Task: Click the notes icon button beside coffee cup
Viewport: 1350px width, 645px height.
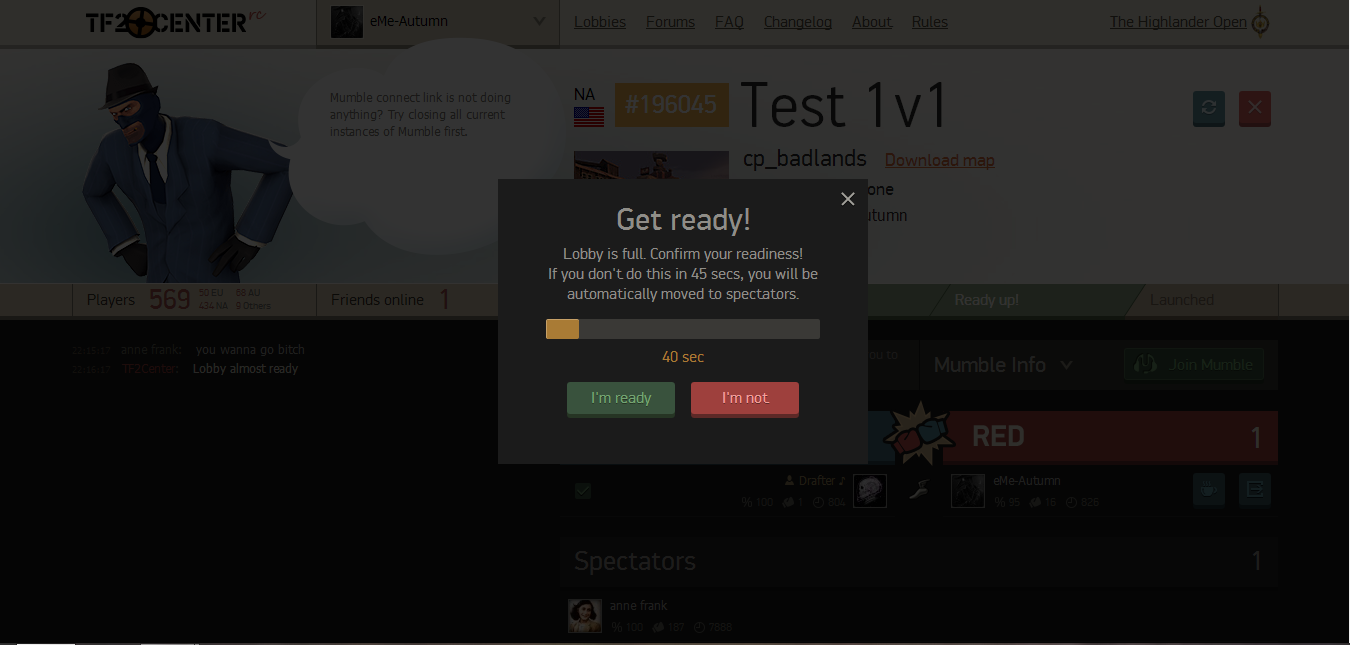Action: coord(1255,490)
